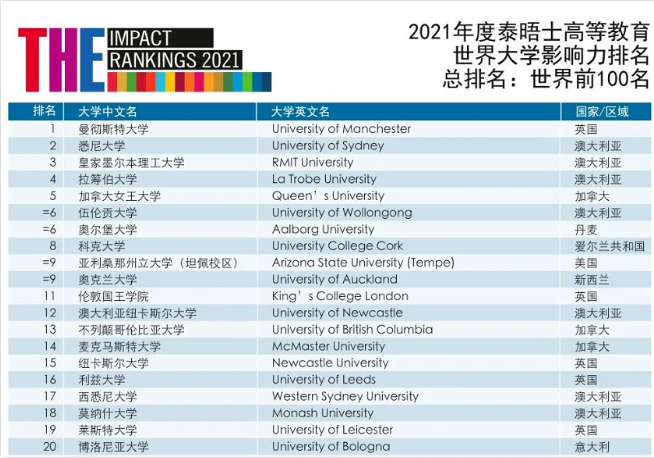Click the University of Sydney entry

pyautogui.click(x=328, y=146)
